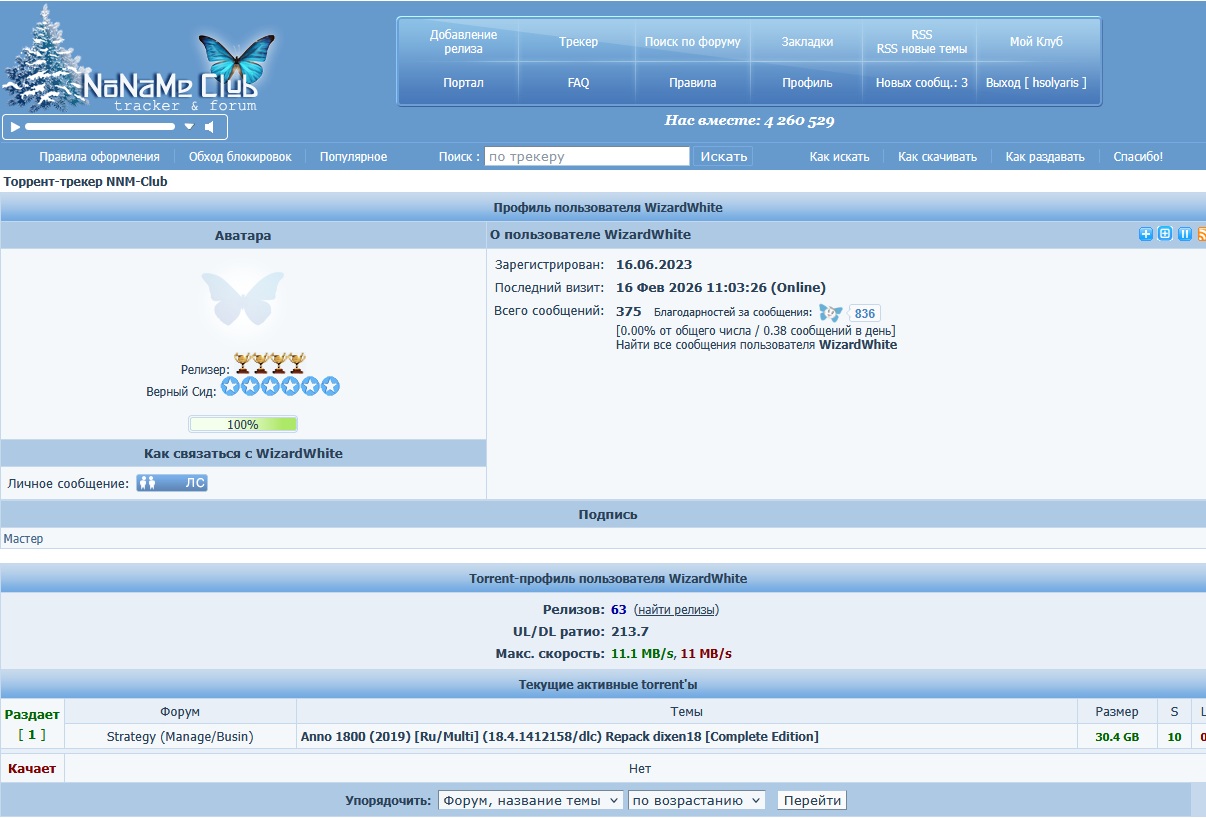Open the Трекер menu item
1206x818 pixels.
pos(578,42)
